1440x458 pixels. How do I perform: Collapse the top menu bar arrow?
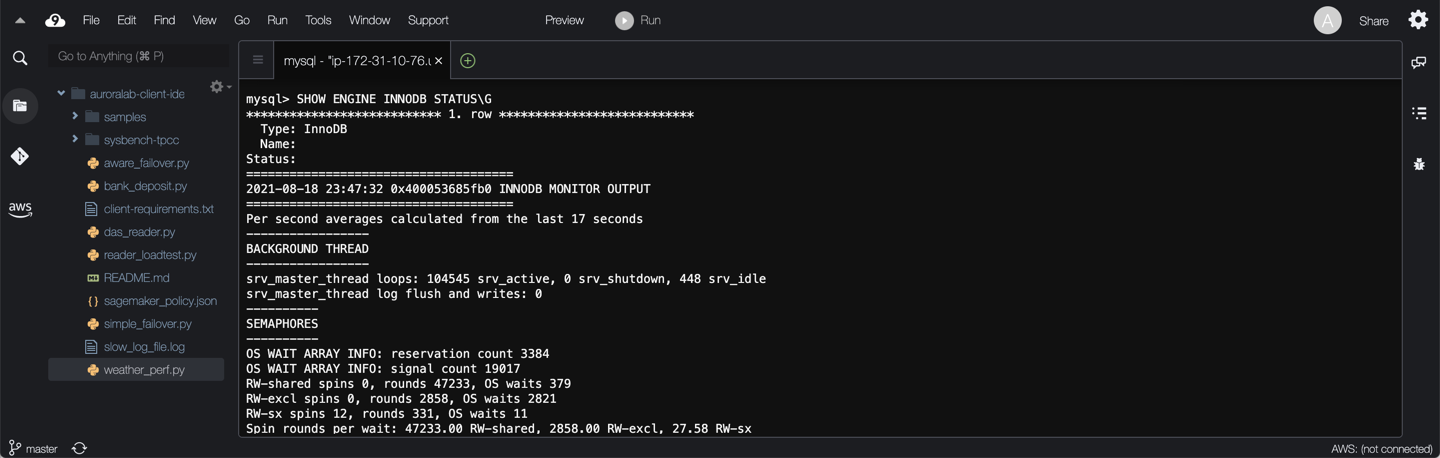pos(20,20)
